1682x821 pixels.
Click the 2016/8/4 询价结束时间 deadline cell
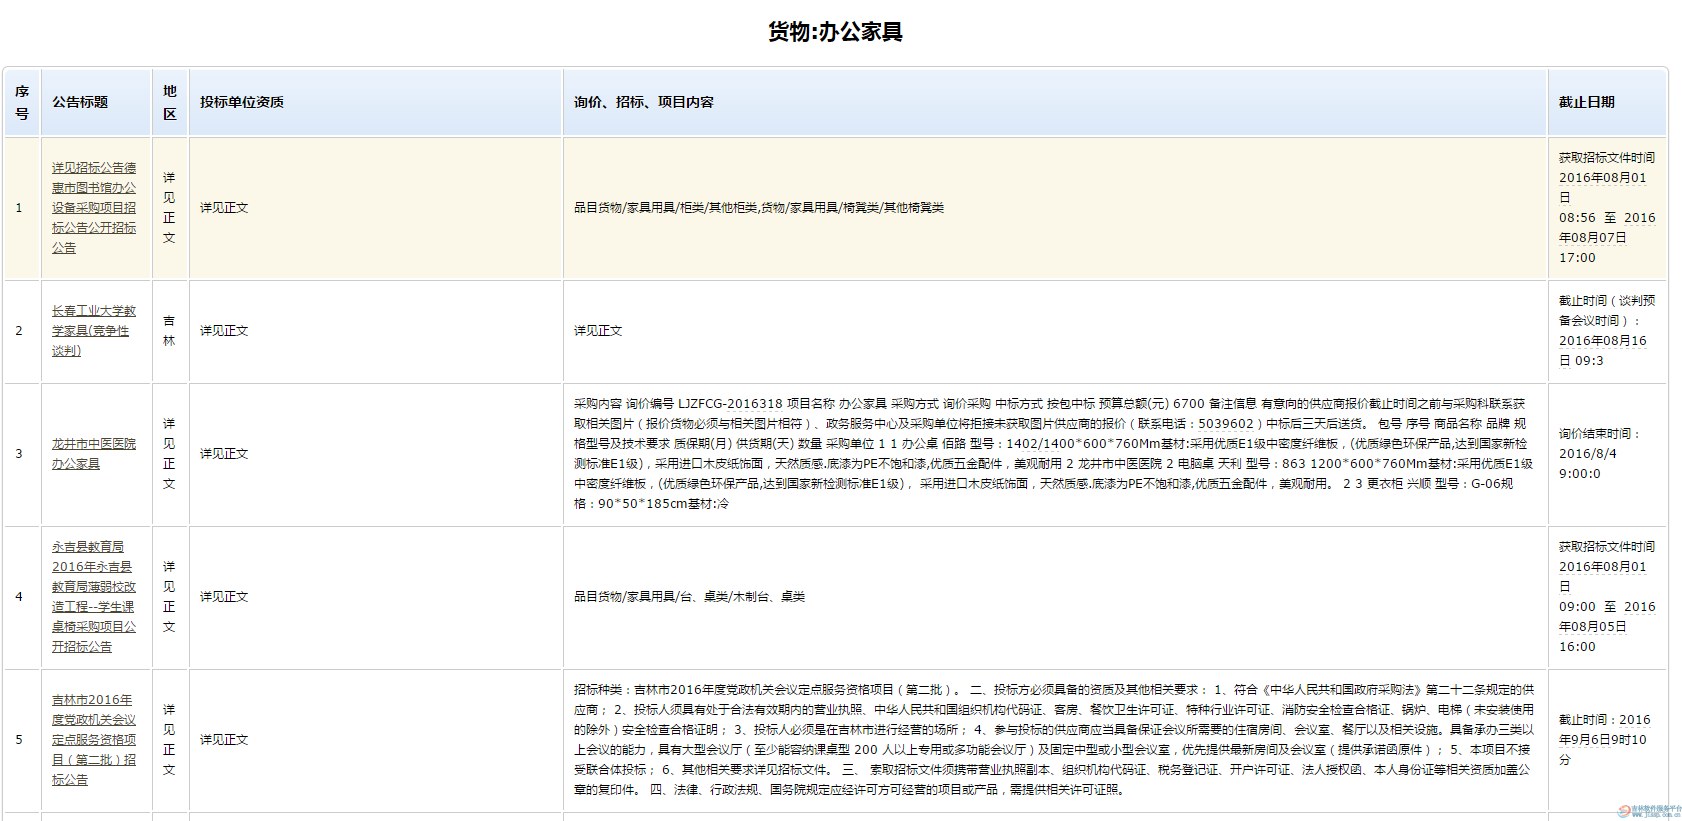[x=1600, y=454]
